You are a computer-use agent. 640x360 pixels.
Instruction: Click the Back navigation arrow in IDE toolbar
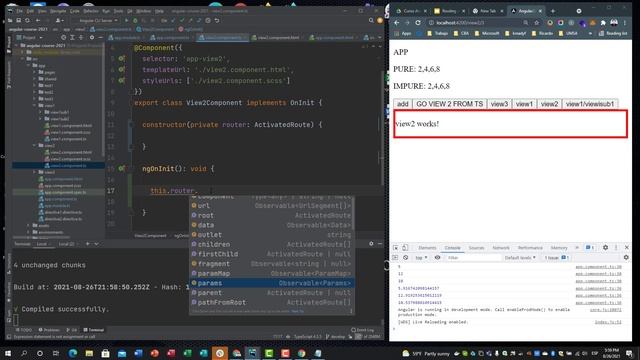[x=38, y=20]
